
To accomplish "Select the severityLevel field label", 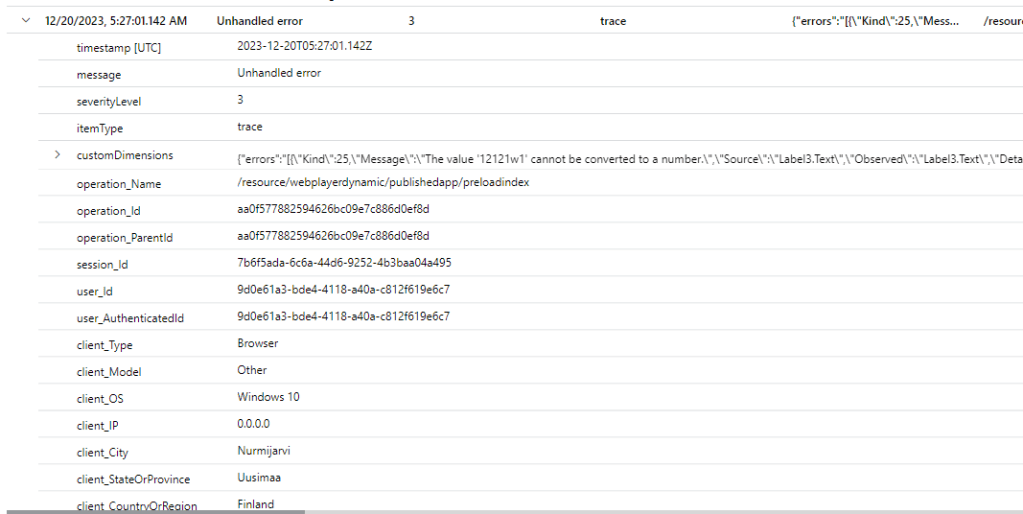I will [x=107, y=102].
